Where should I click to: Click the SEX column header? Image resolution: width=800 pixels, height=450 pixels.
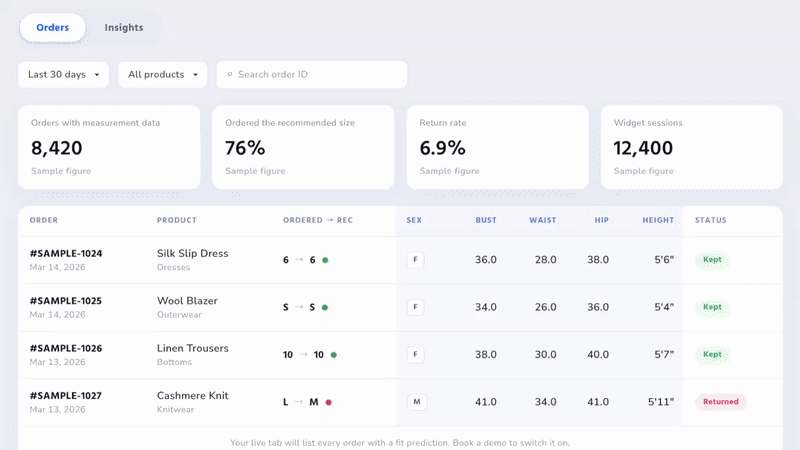414,220
